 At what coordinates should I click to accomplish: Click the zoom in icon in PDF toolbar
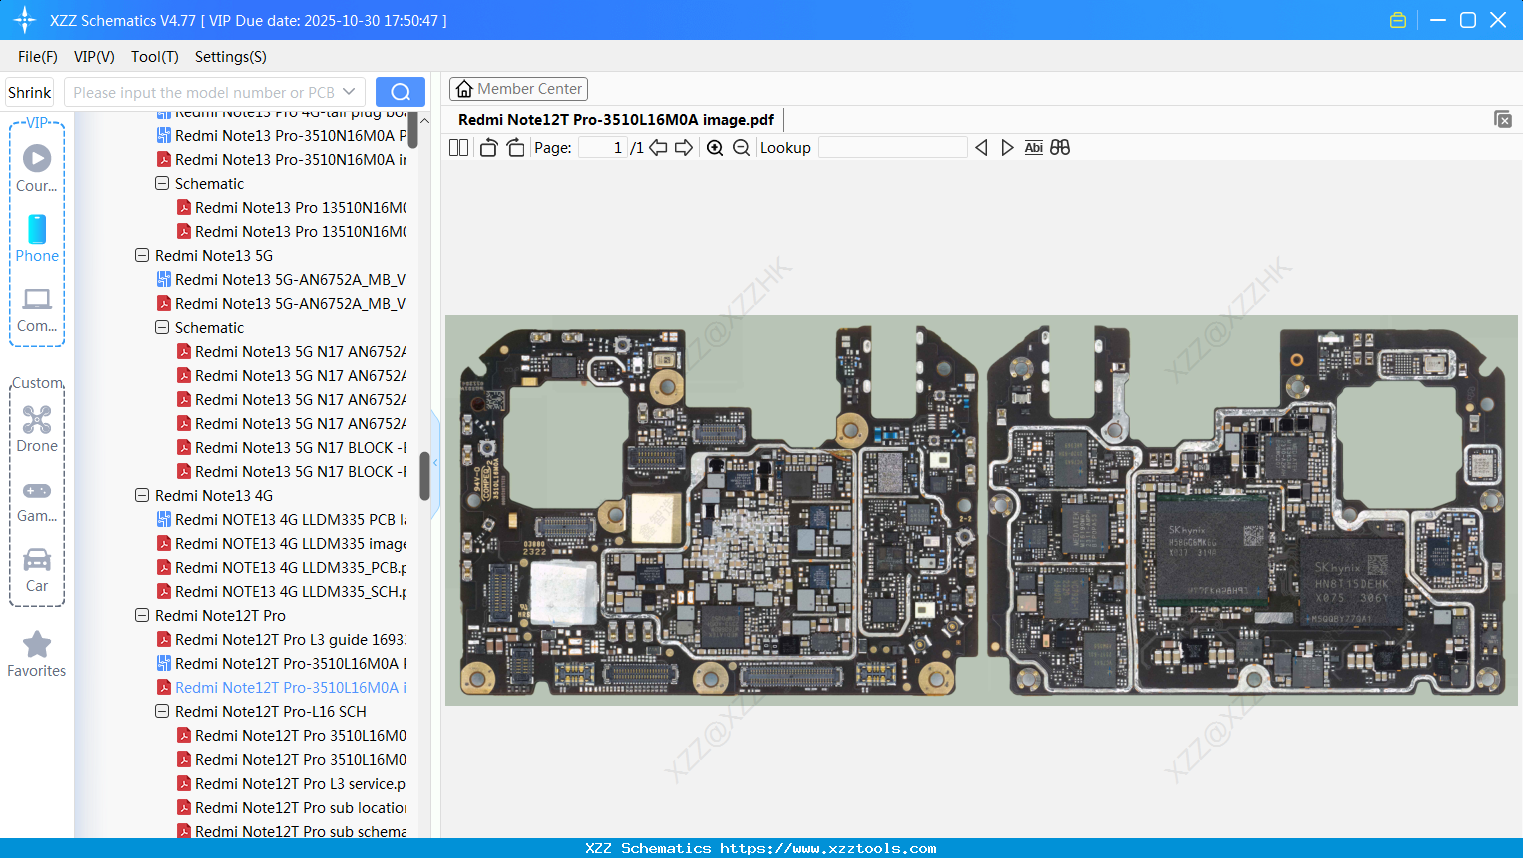[715, 147]
